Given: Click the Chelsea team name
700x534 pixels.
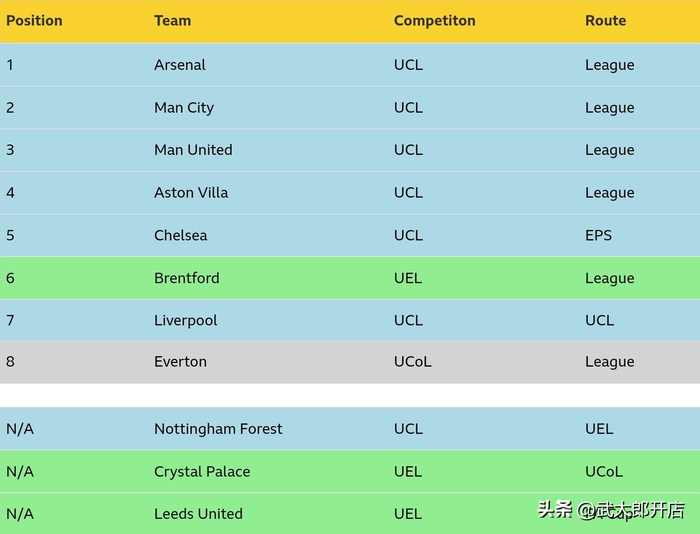Looking at the screenshot, I should coord(181,236).
